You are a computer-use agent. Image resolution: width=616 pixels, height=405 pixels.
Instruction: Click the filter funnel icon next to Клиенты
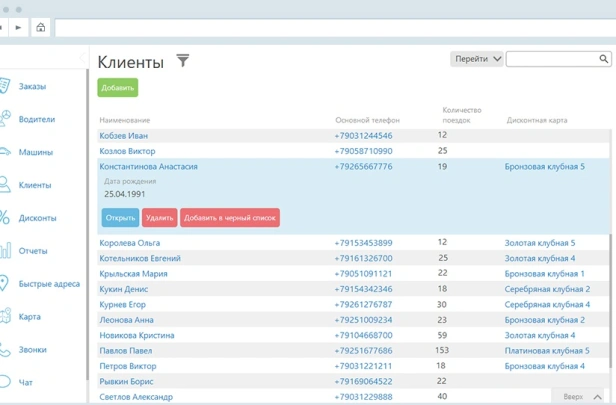tap(183, 61)
